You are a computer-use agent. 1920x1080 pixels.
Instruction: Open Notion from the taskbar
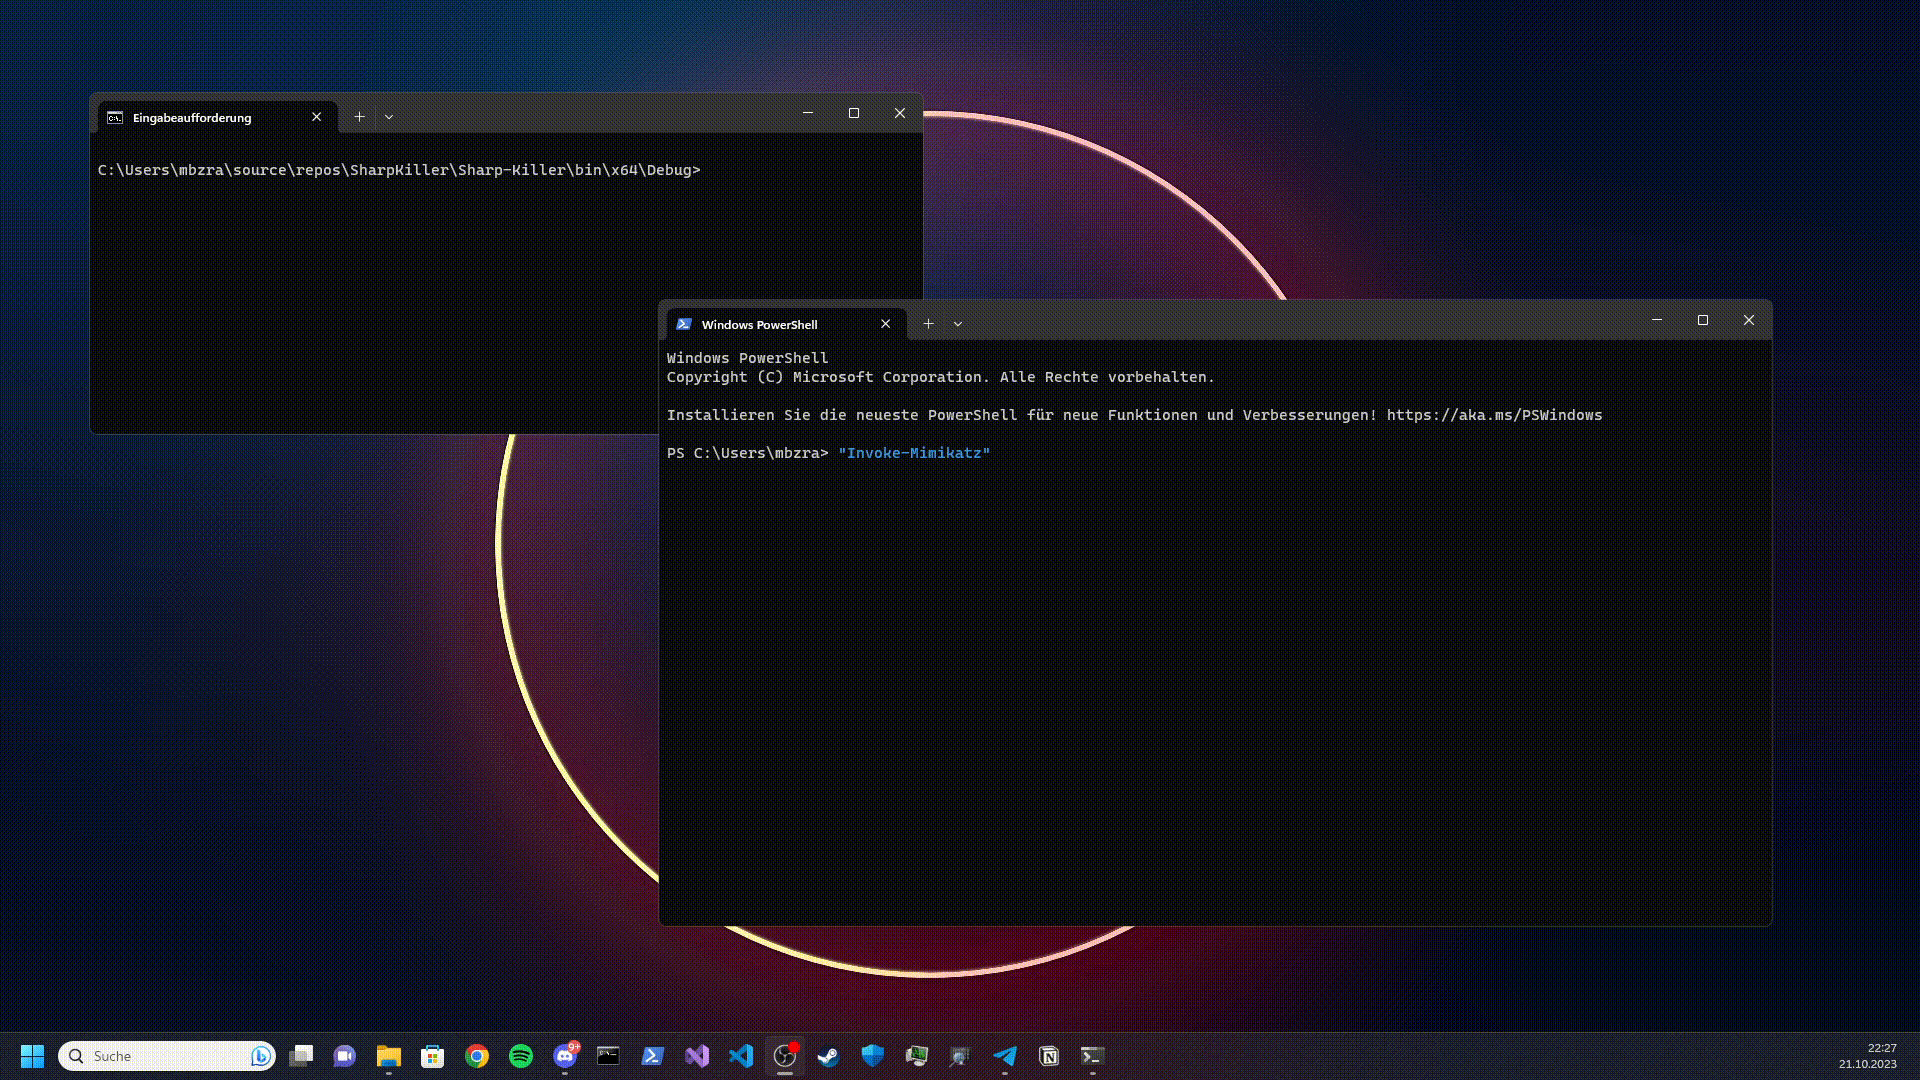click(x=1049, y=1056)
